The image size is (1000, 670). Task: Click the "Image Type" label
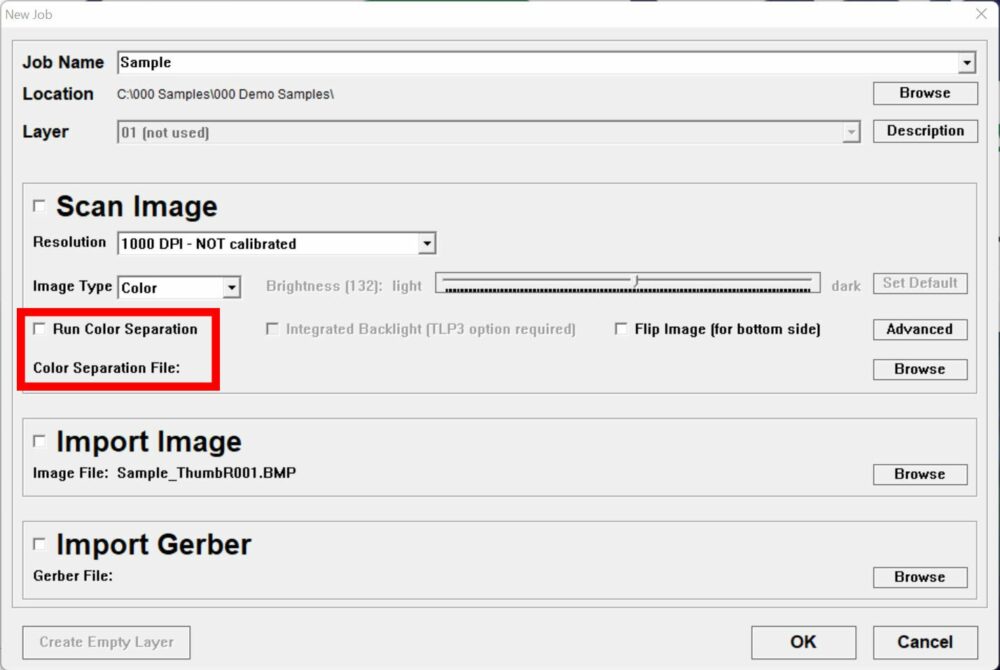click(x=73, y=286)
